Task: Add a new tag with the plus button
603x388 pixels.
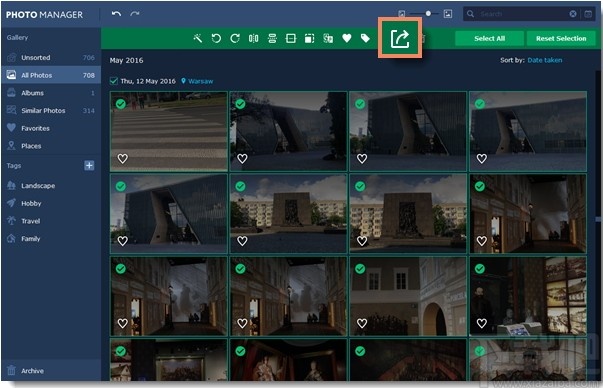Action: coord(89,165)
